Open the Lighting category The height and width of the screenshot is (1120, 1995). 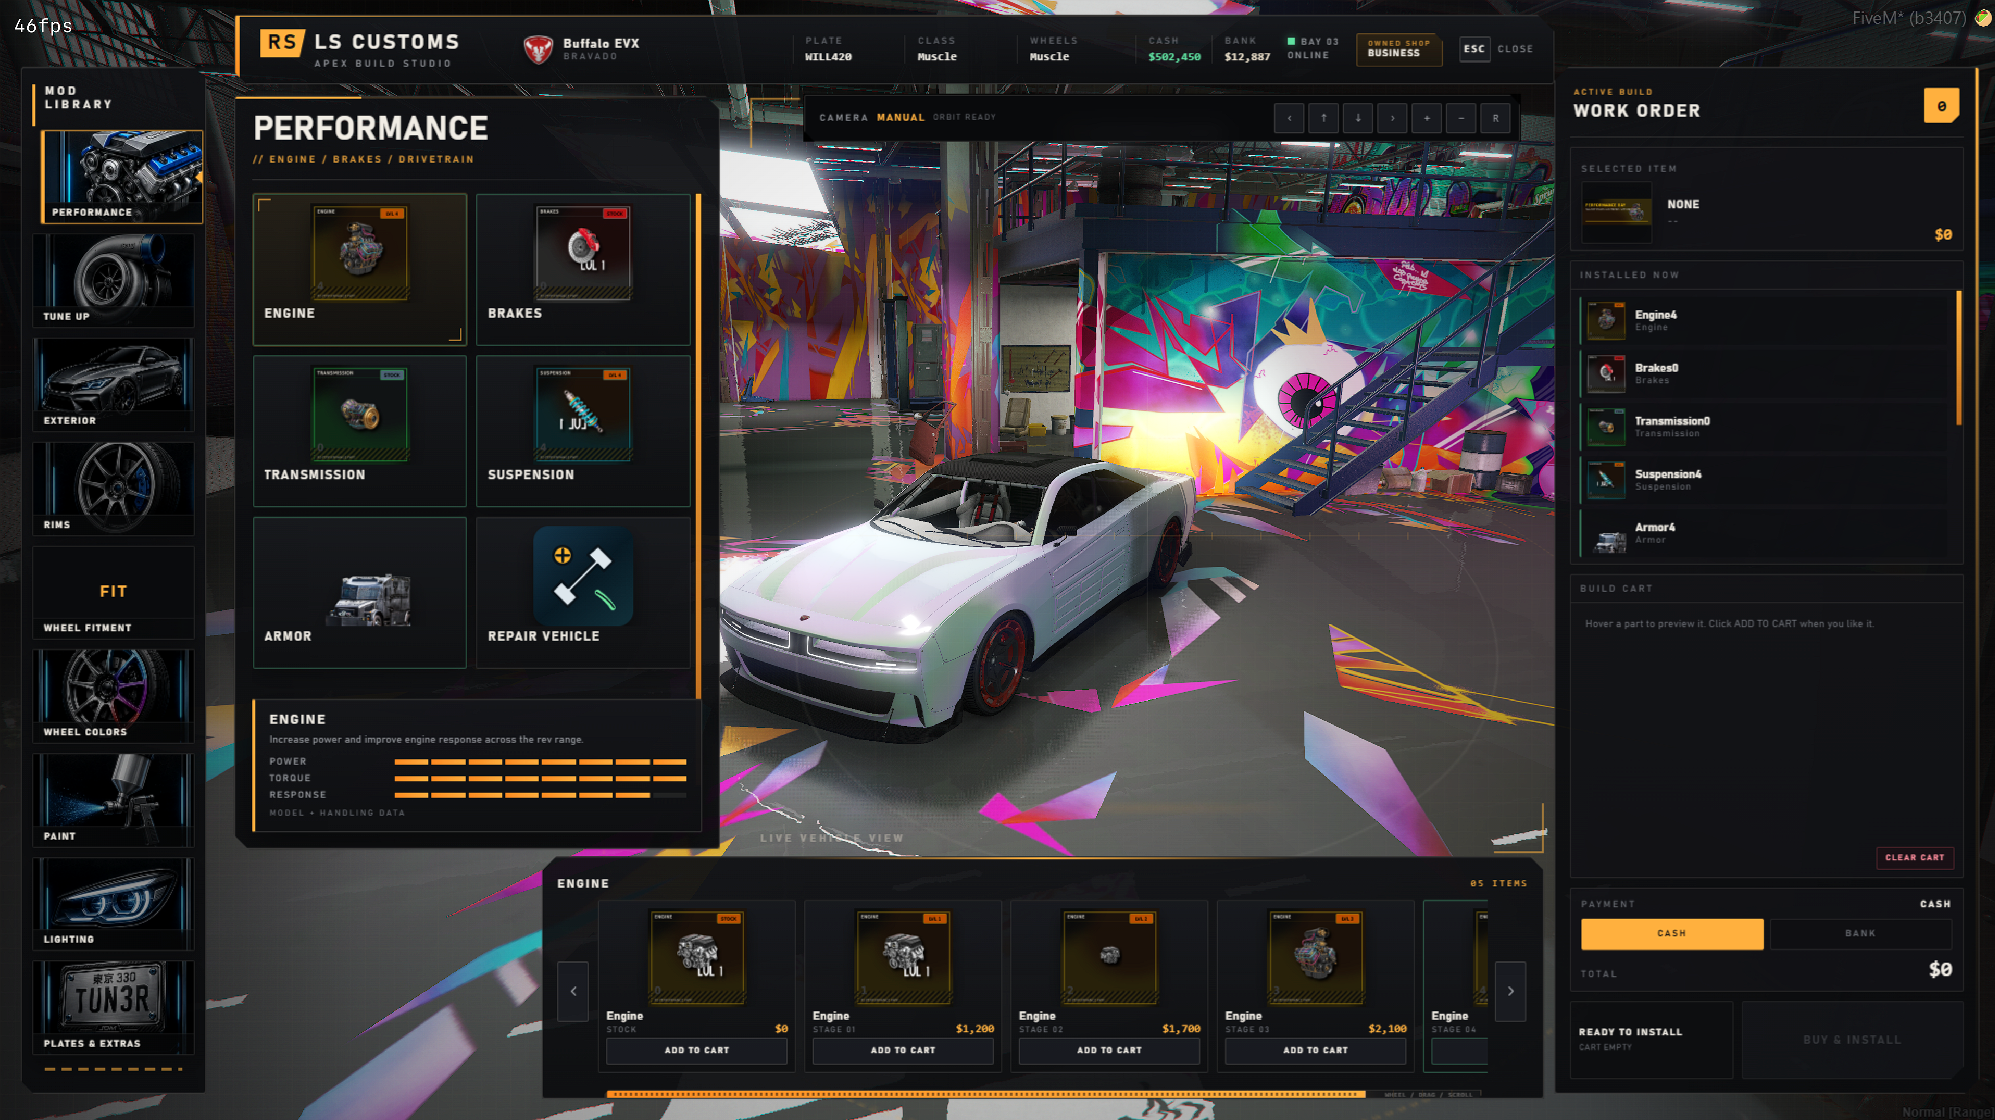tap(113, 903)
